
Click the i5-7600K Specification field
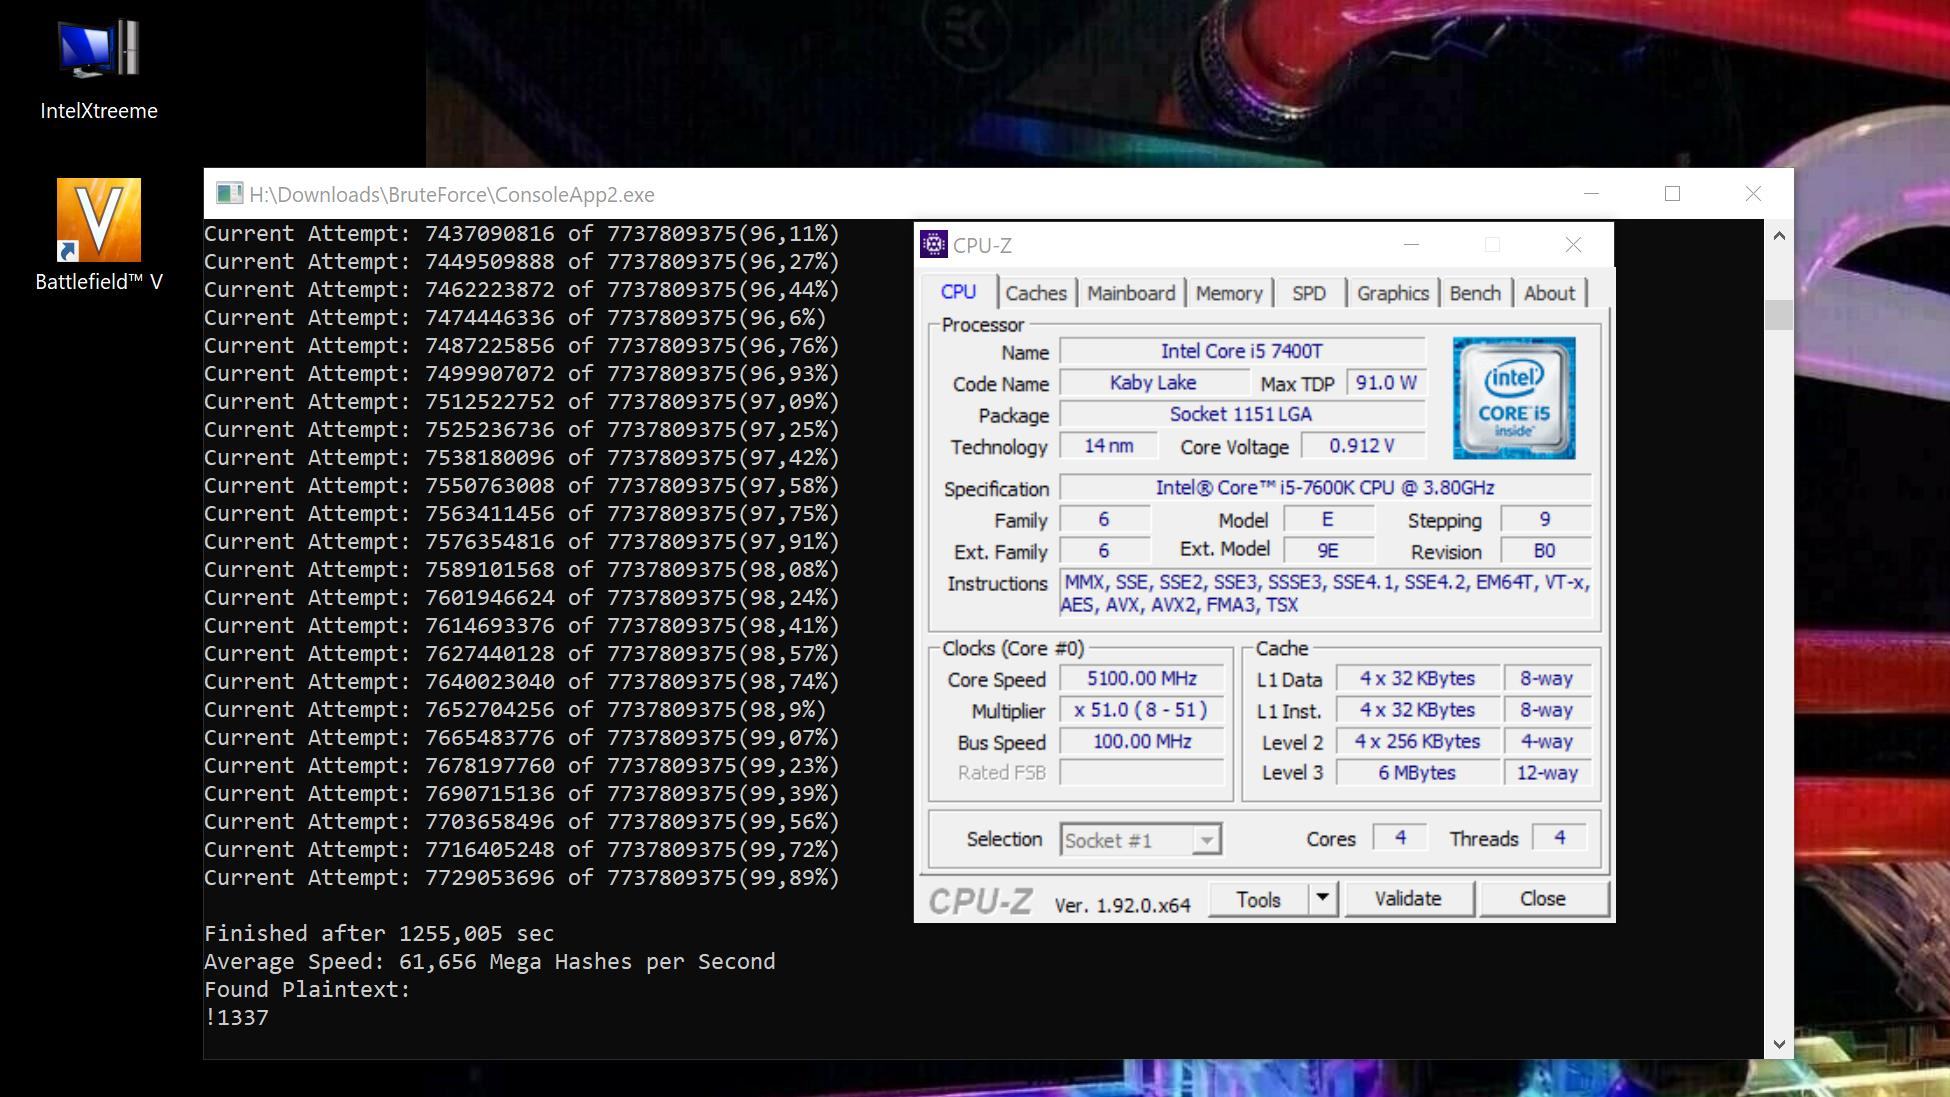click(x=1325, y=488)
